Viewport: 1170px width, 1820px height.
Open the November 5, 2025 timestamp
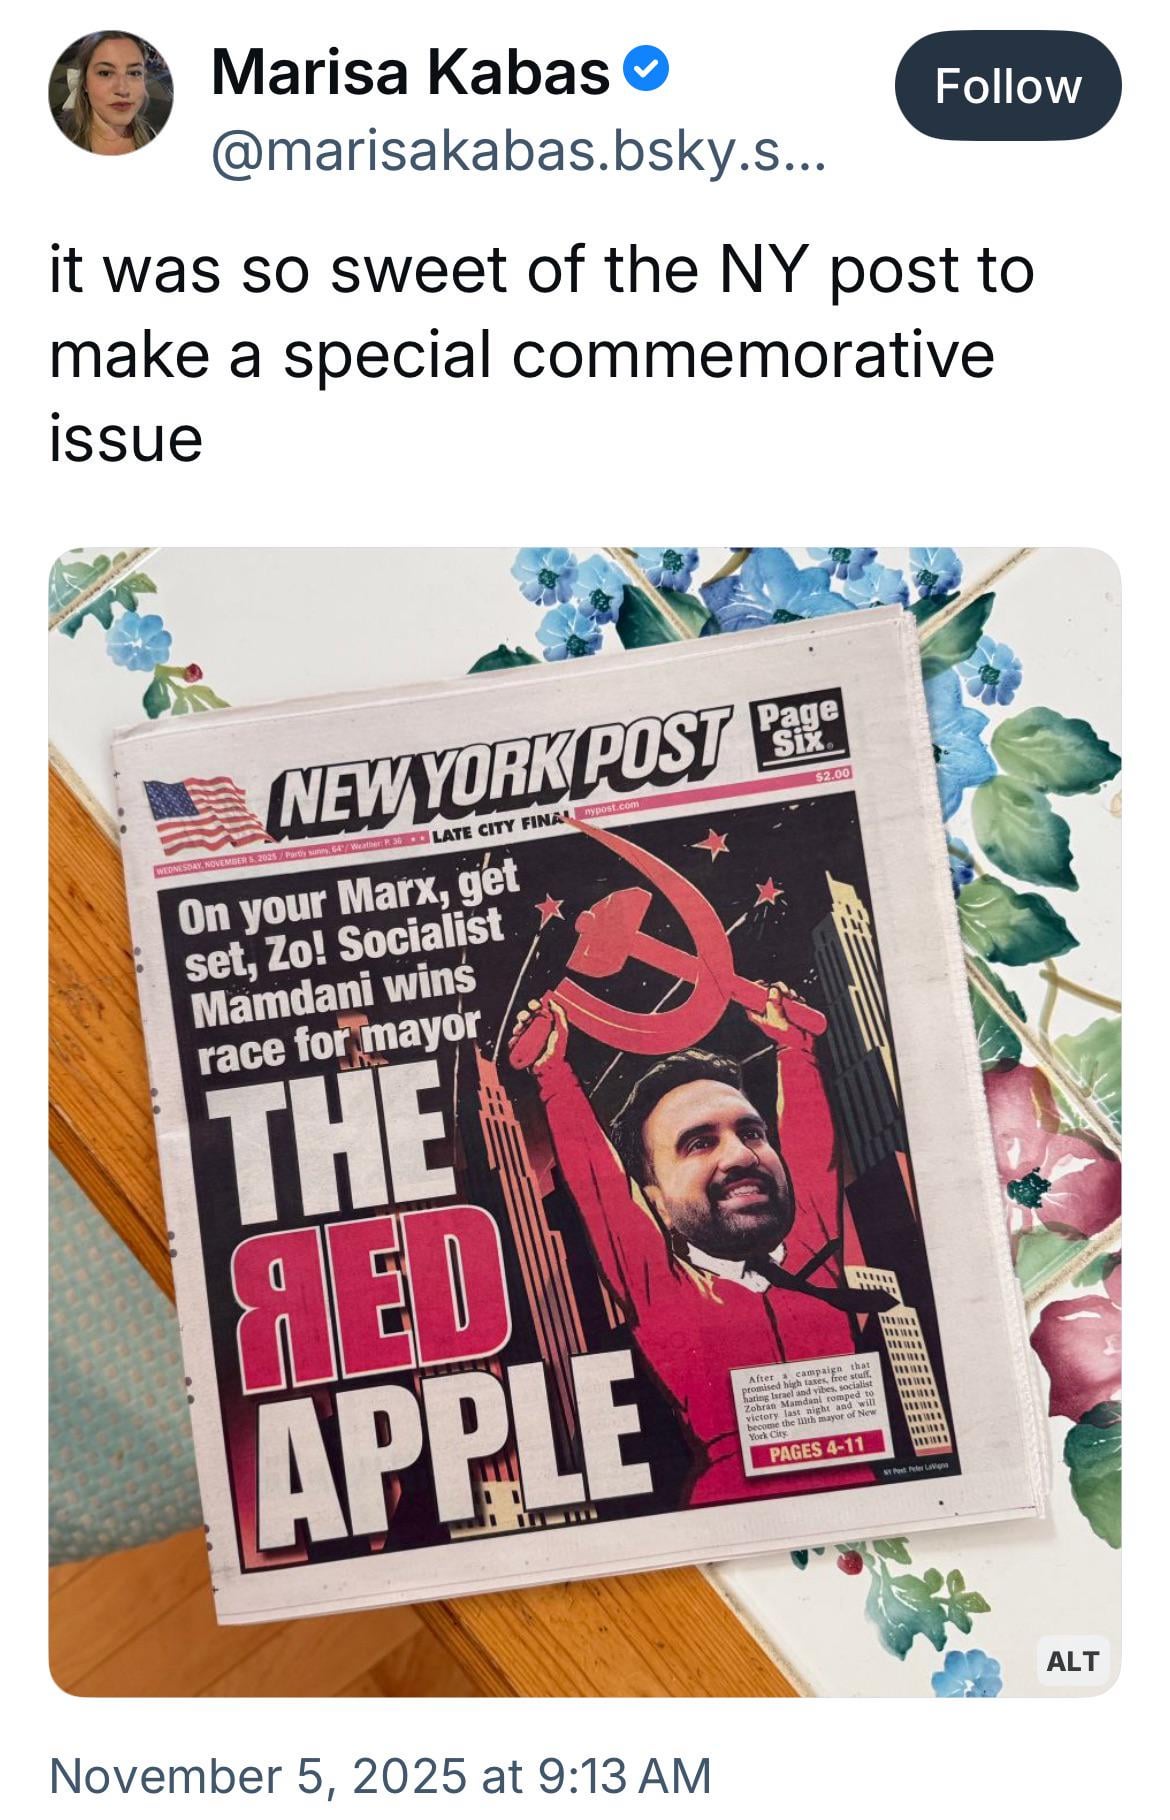380,1775
